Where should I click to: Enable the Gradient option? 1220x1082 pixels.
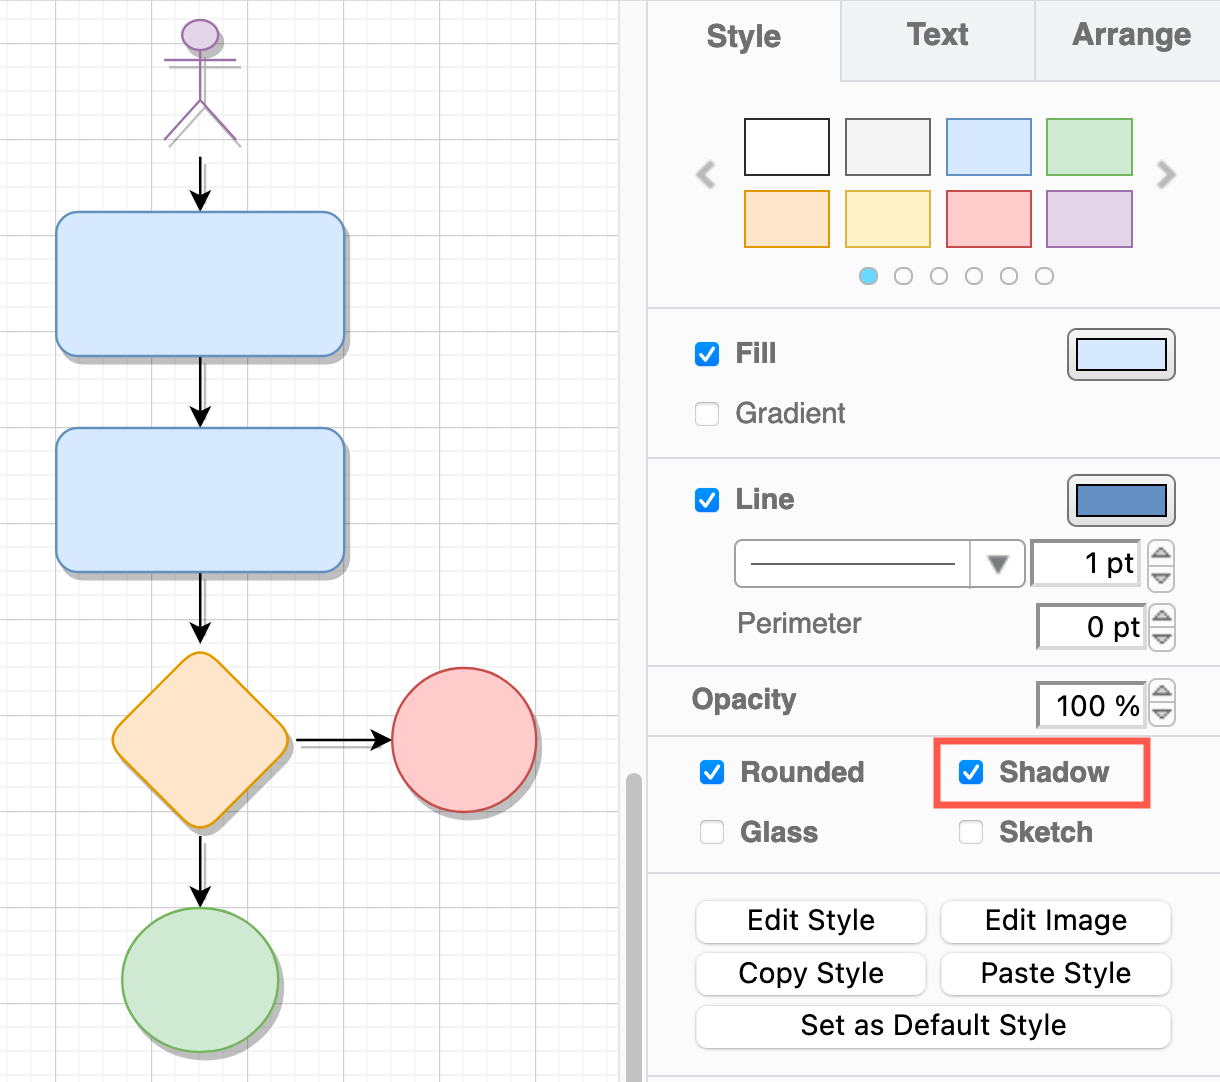pyautogui.click(x=707, y=413)
